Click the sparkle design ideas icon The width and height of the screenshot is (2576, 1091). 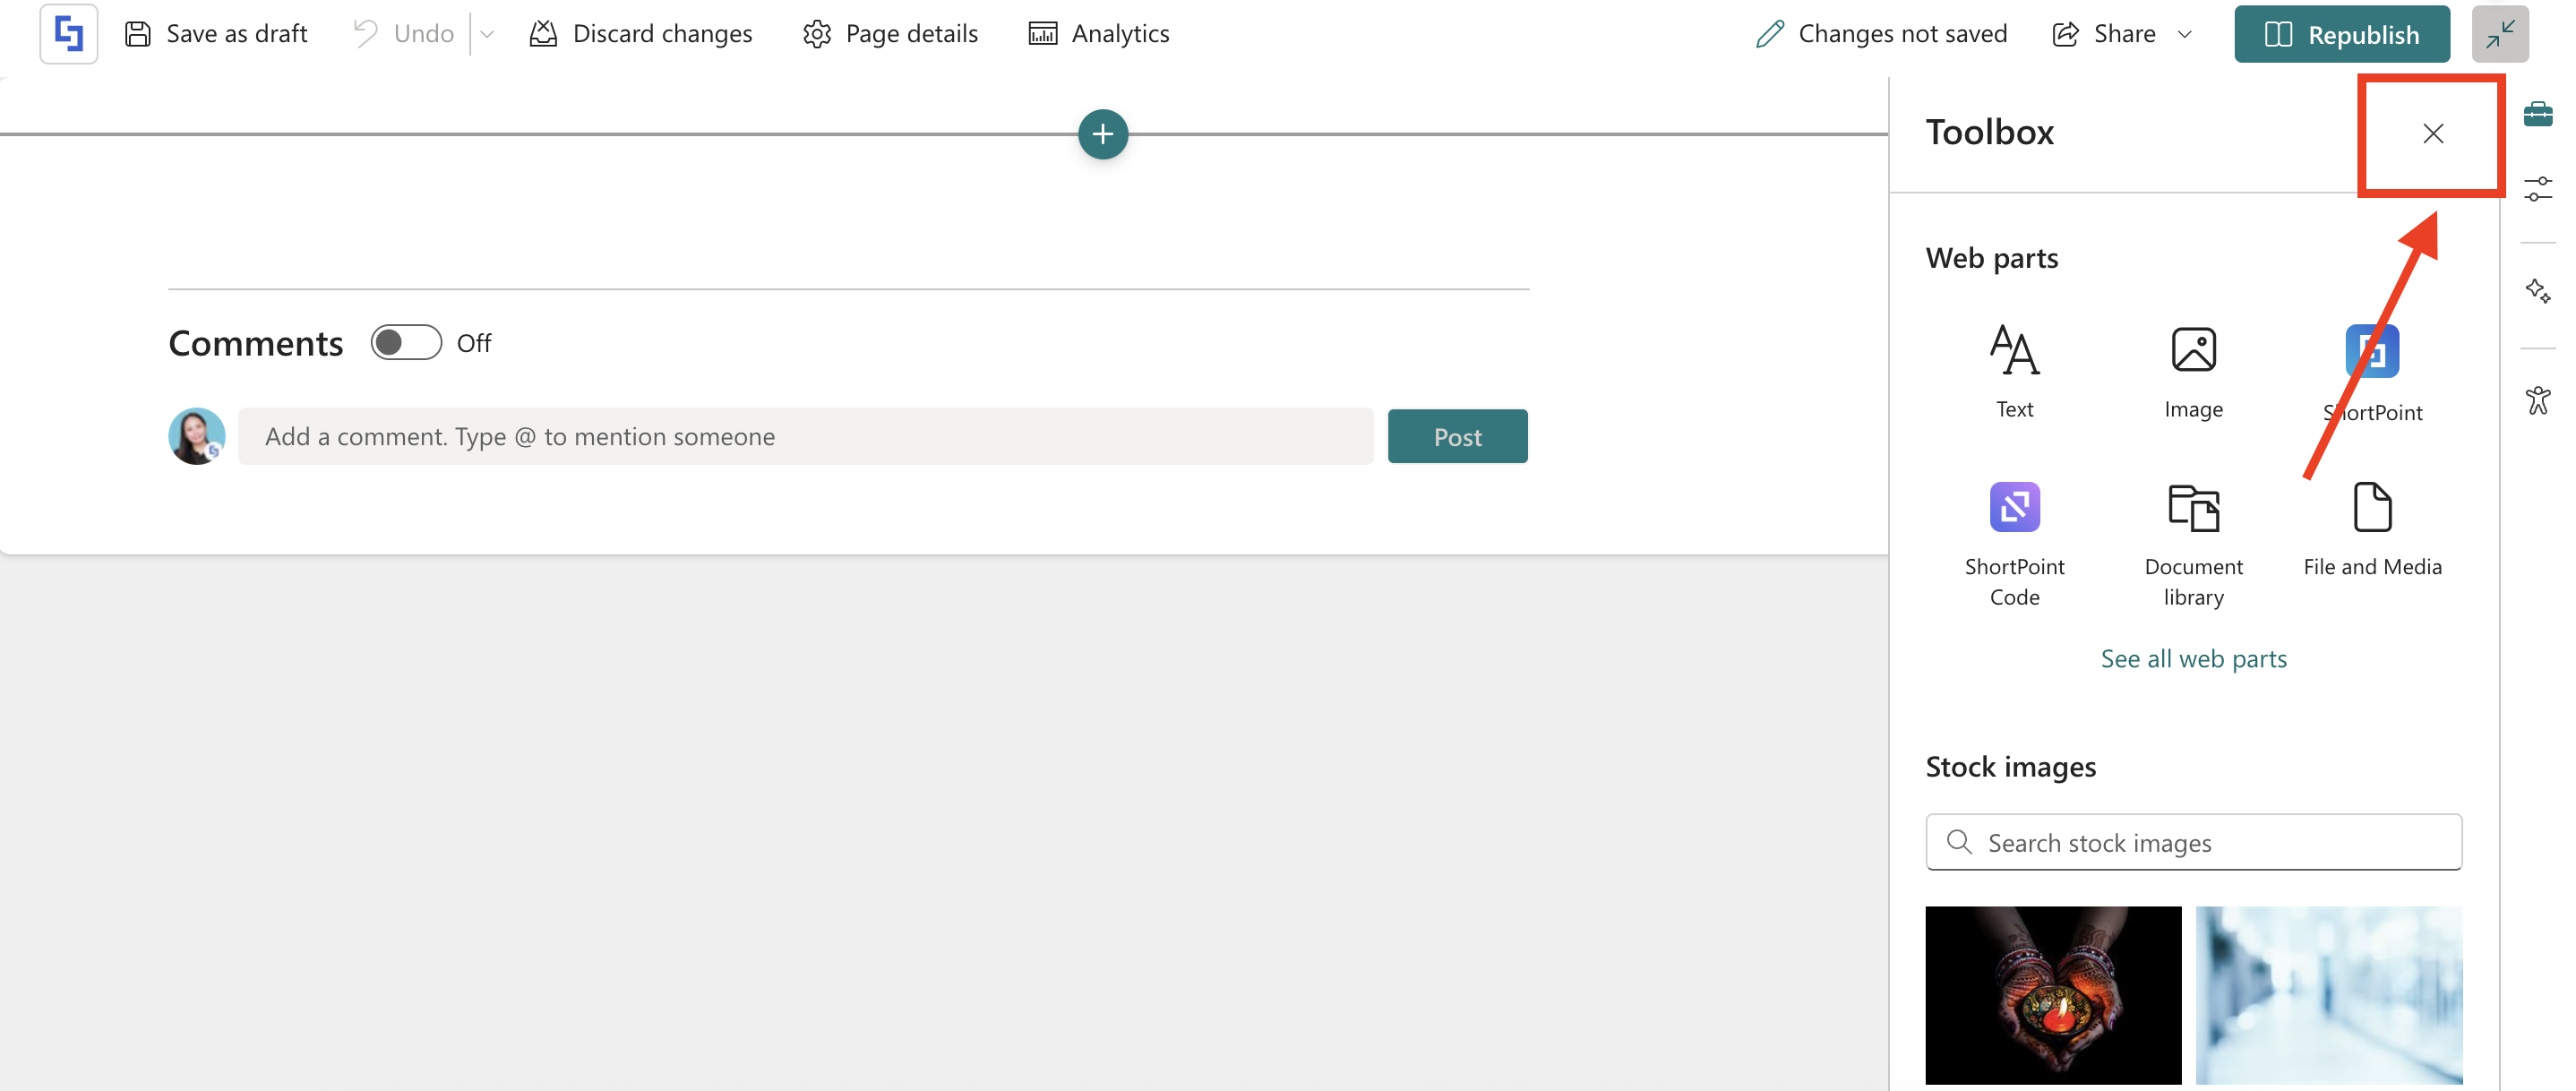(2537, 291)
